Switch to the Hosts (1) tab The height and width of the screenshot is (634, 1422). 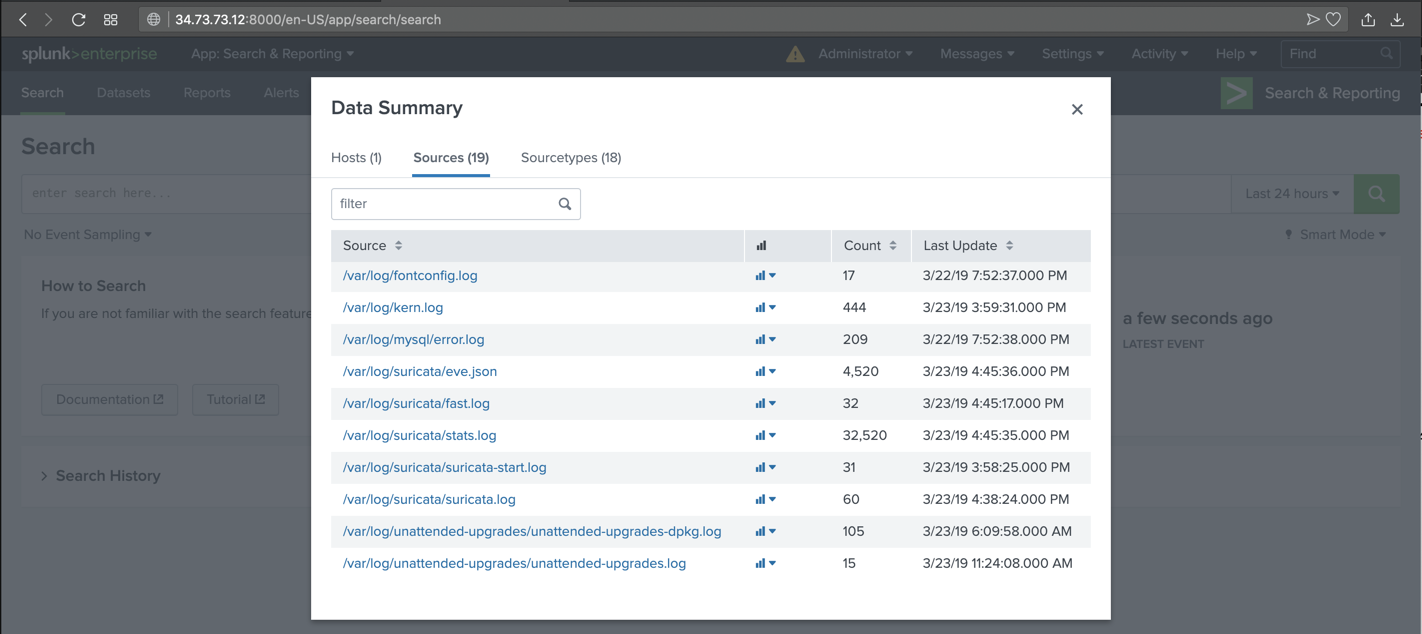[356, 158]
